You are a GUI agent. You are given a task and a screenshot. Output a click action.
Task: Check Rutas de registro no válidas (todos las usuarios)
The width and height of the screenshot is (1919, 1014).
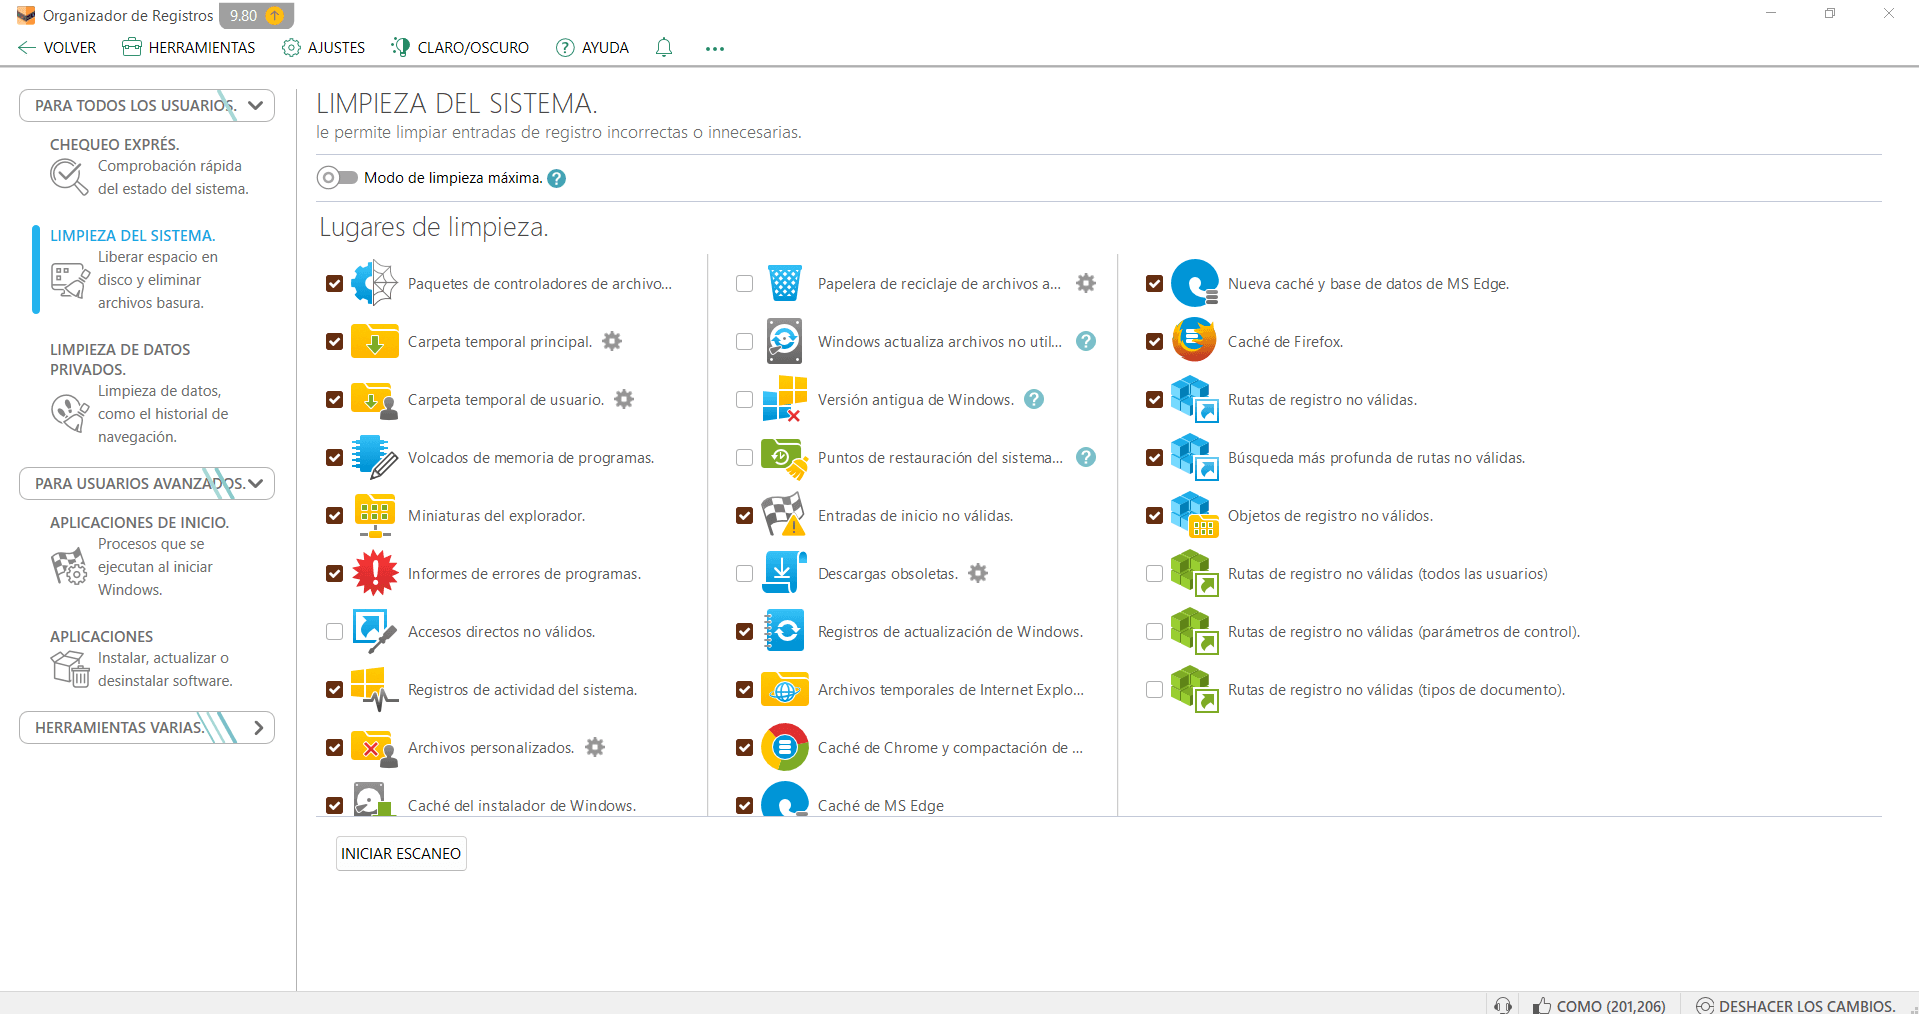[x=1154, y=573]
